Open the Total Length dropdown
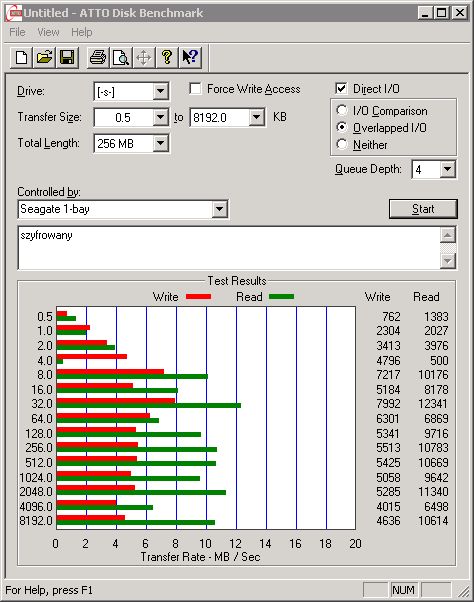The width and height of the screenshot is (474, 602). coord(160,144)
